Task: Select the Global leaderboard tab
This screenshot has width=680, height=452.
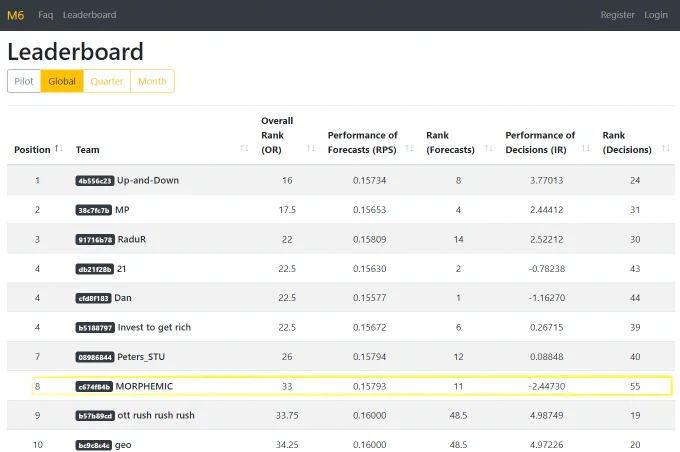Action: click(62, 81)
